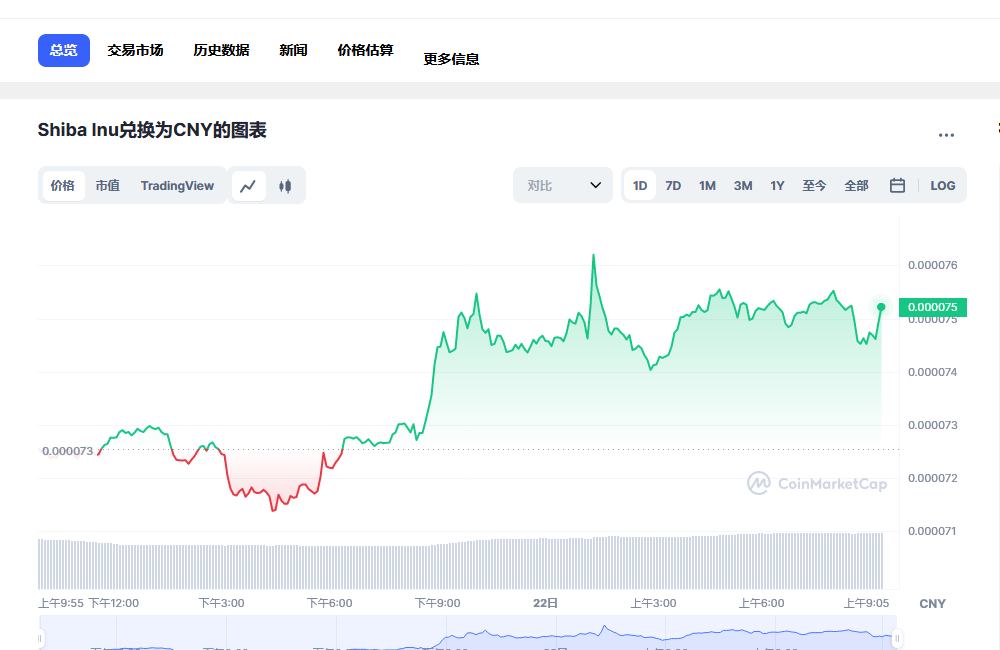
Task: Open the date range calendar picker
Action: 896,185
